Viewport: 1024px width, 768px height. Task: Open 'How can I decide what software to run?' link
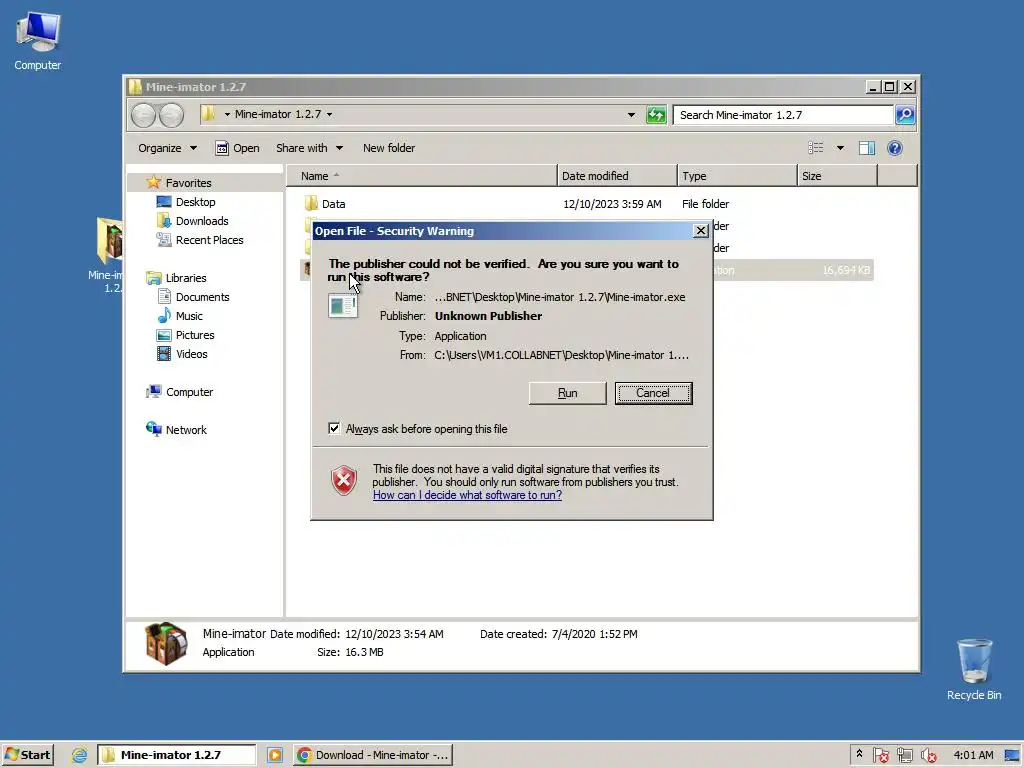[467, 495]
